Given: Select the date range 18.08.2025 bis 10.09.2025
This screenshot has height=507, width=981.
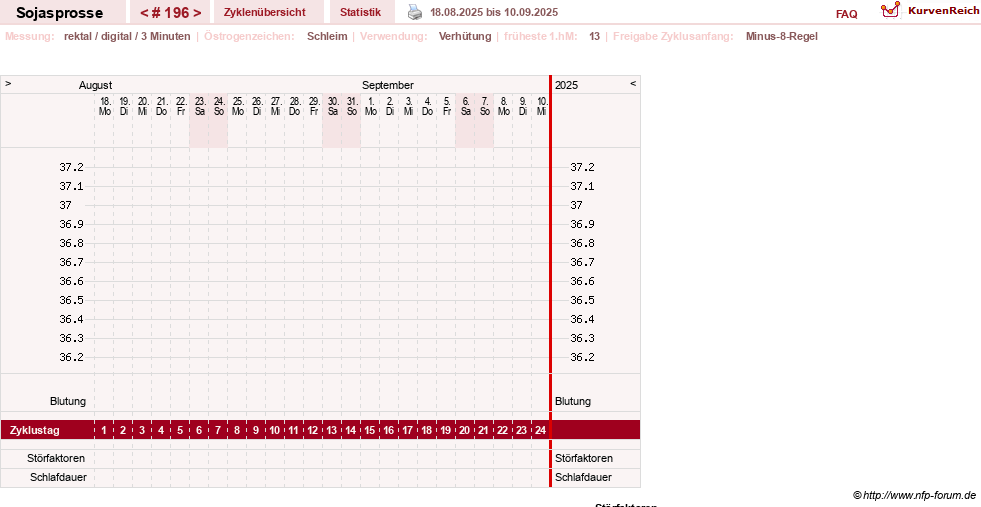Looking at the screenshot, I should [494, 12].
